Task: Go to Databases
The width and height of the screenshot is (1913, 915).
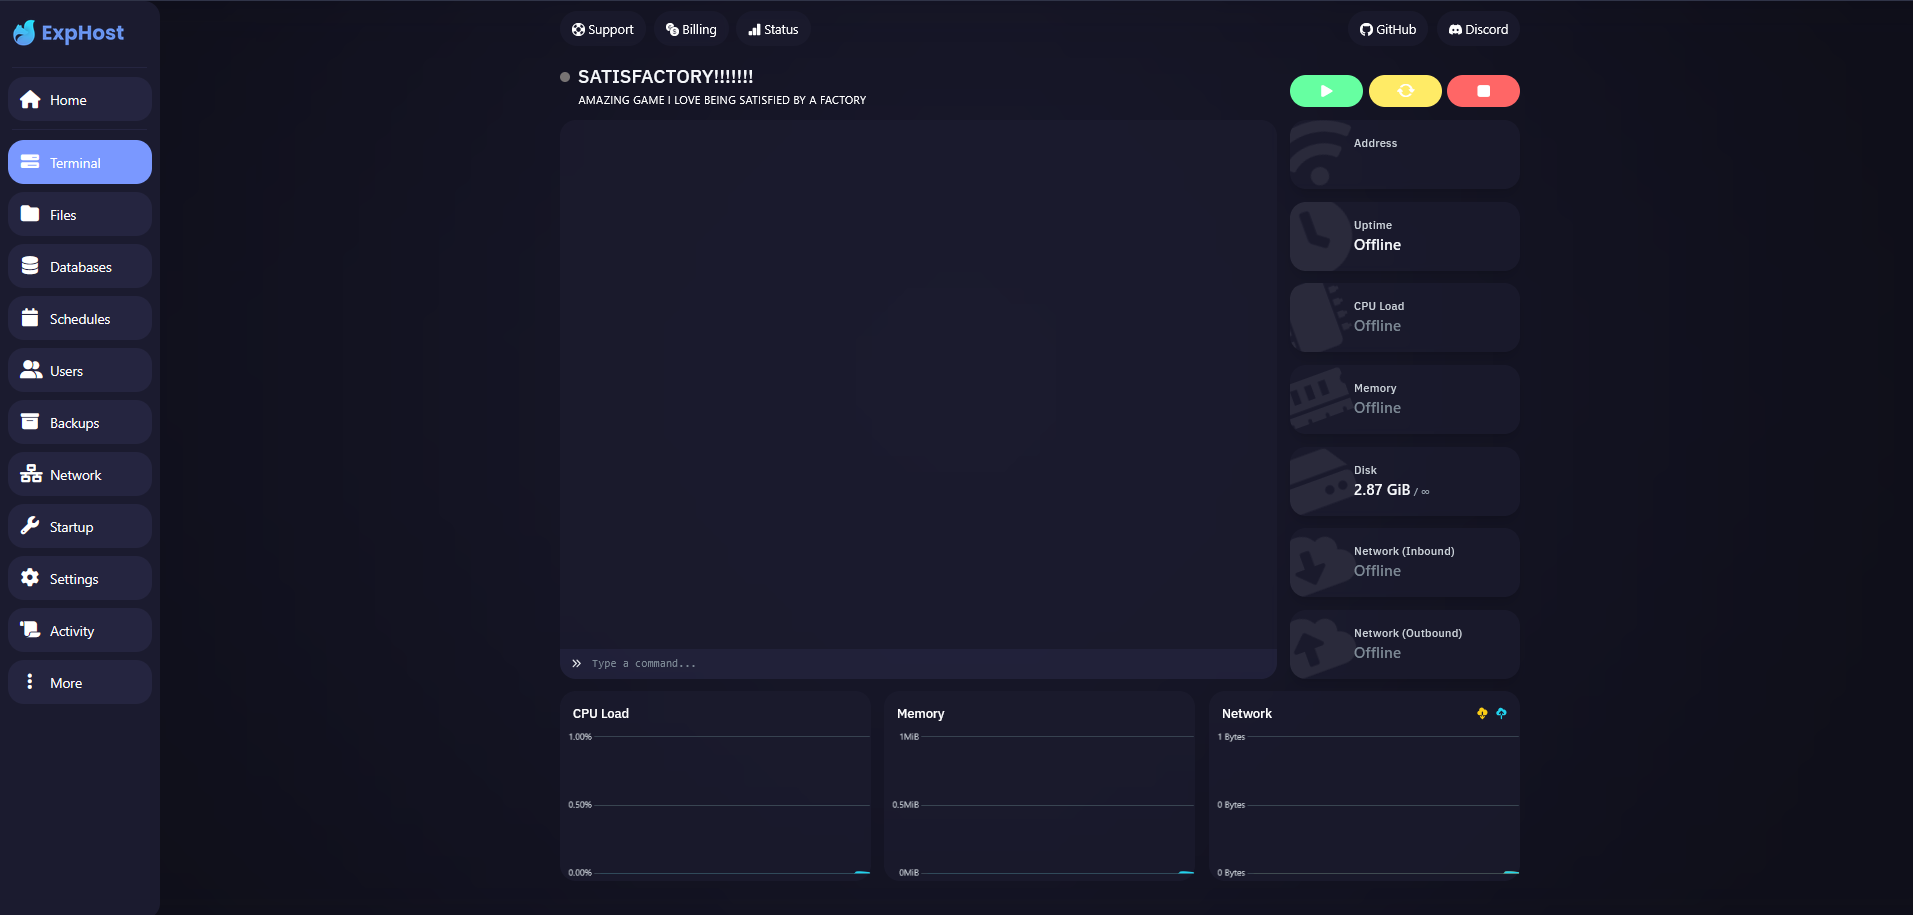Action: (x=80, y=266)
